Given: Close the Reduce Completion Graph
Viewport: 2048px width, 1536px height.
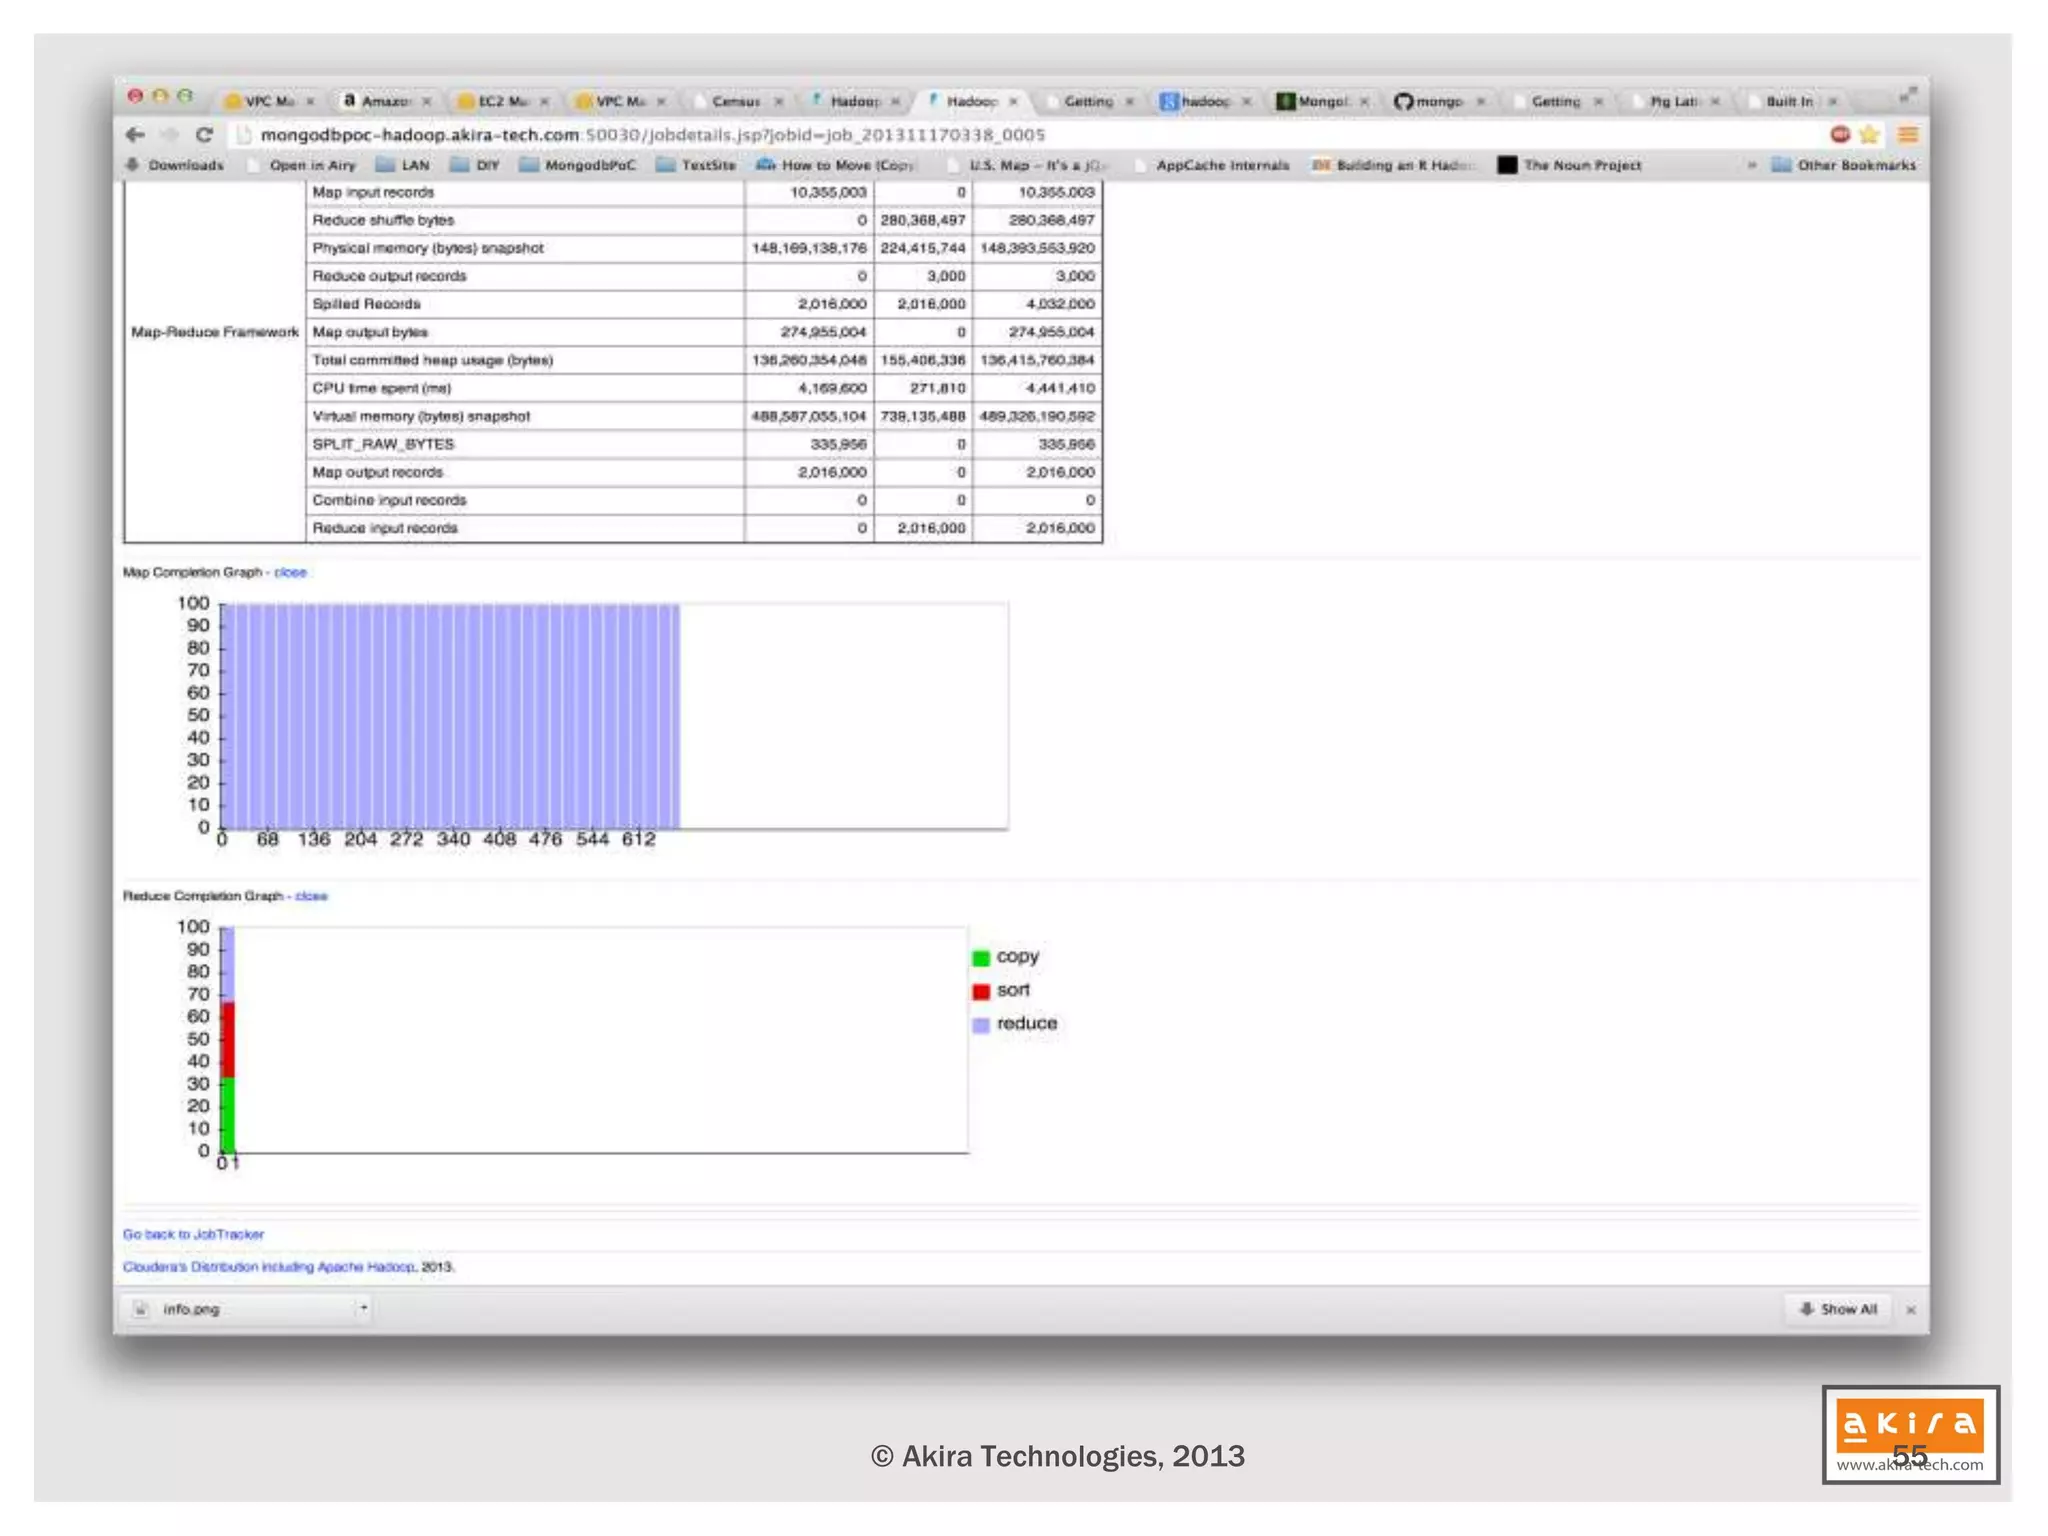Looking at the screenshot, I should click(x=311, y=896).
